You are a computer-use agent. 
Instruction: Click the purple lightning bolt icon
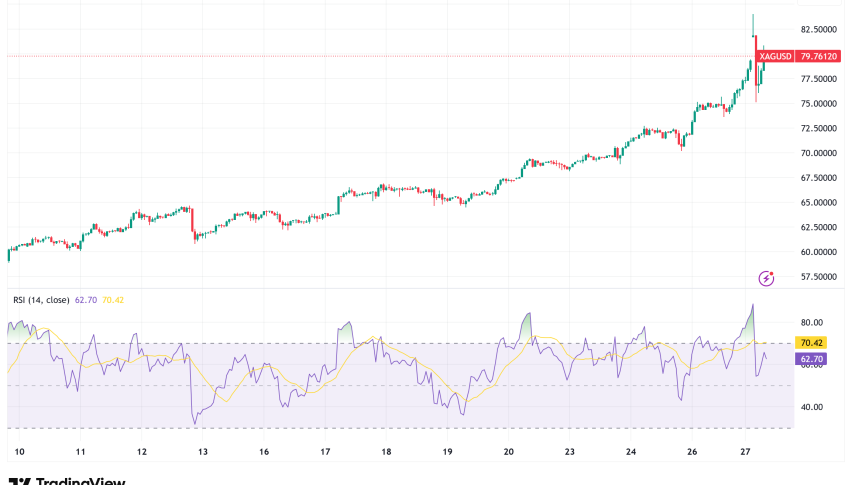pos(767,278)
